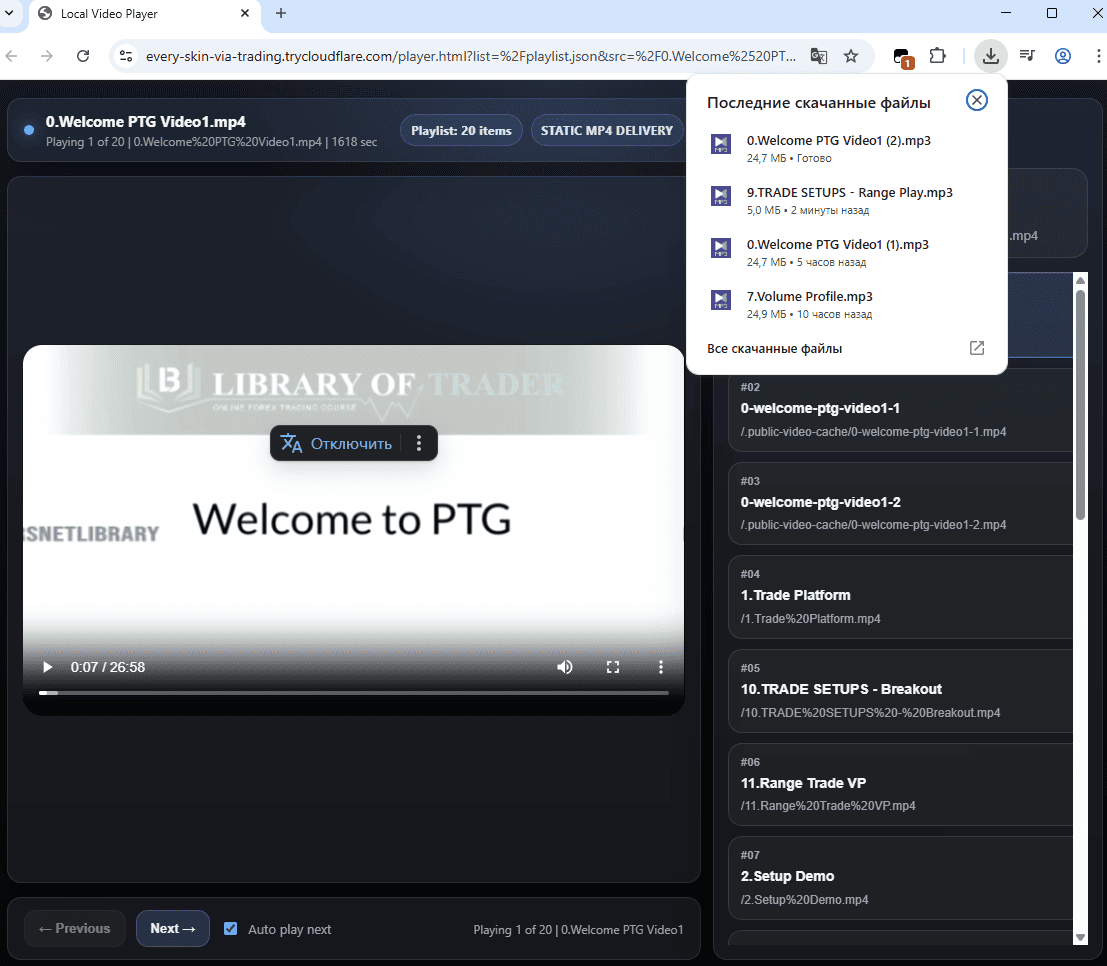The height and width of the screenshot is (966, 1107).
Task: Open site information icon in address bar
Action: [x=126, y=56]
